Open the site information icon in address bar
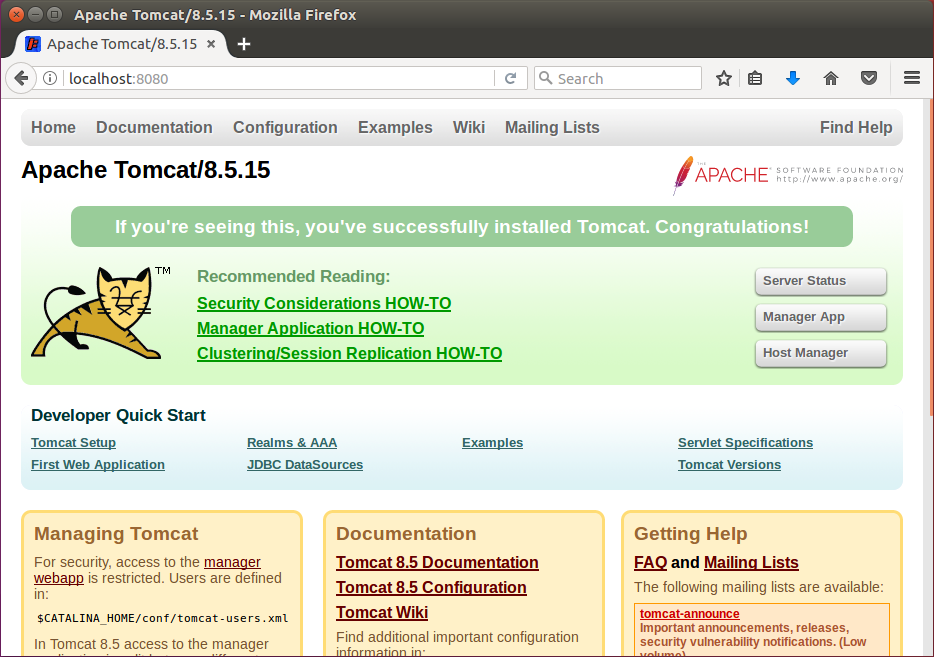The width and height of the screenshot is (934, 657). click(50, 78)
